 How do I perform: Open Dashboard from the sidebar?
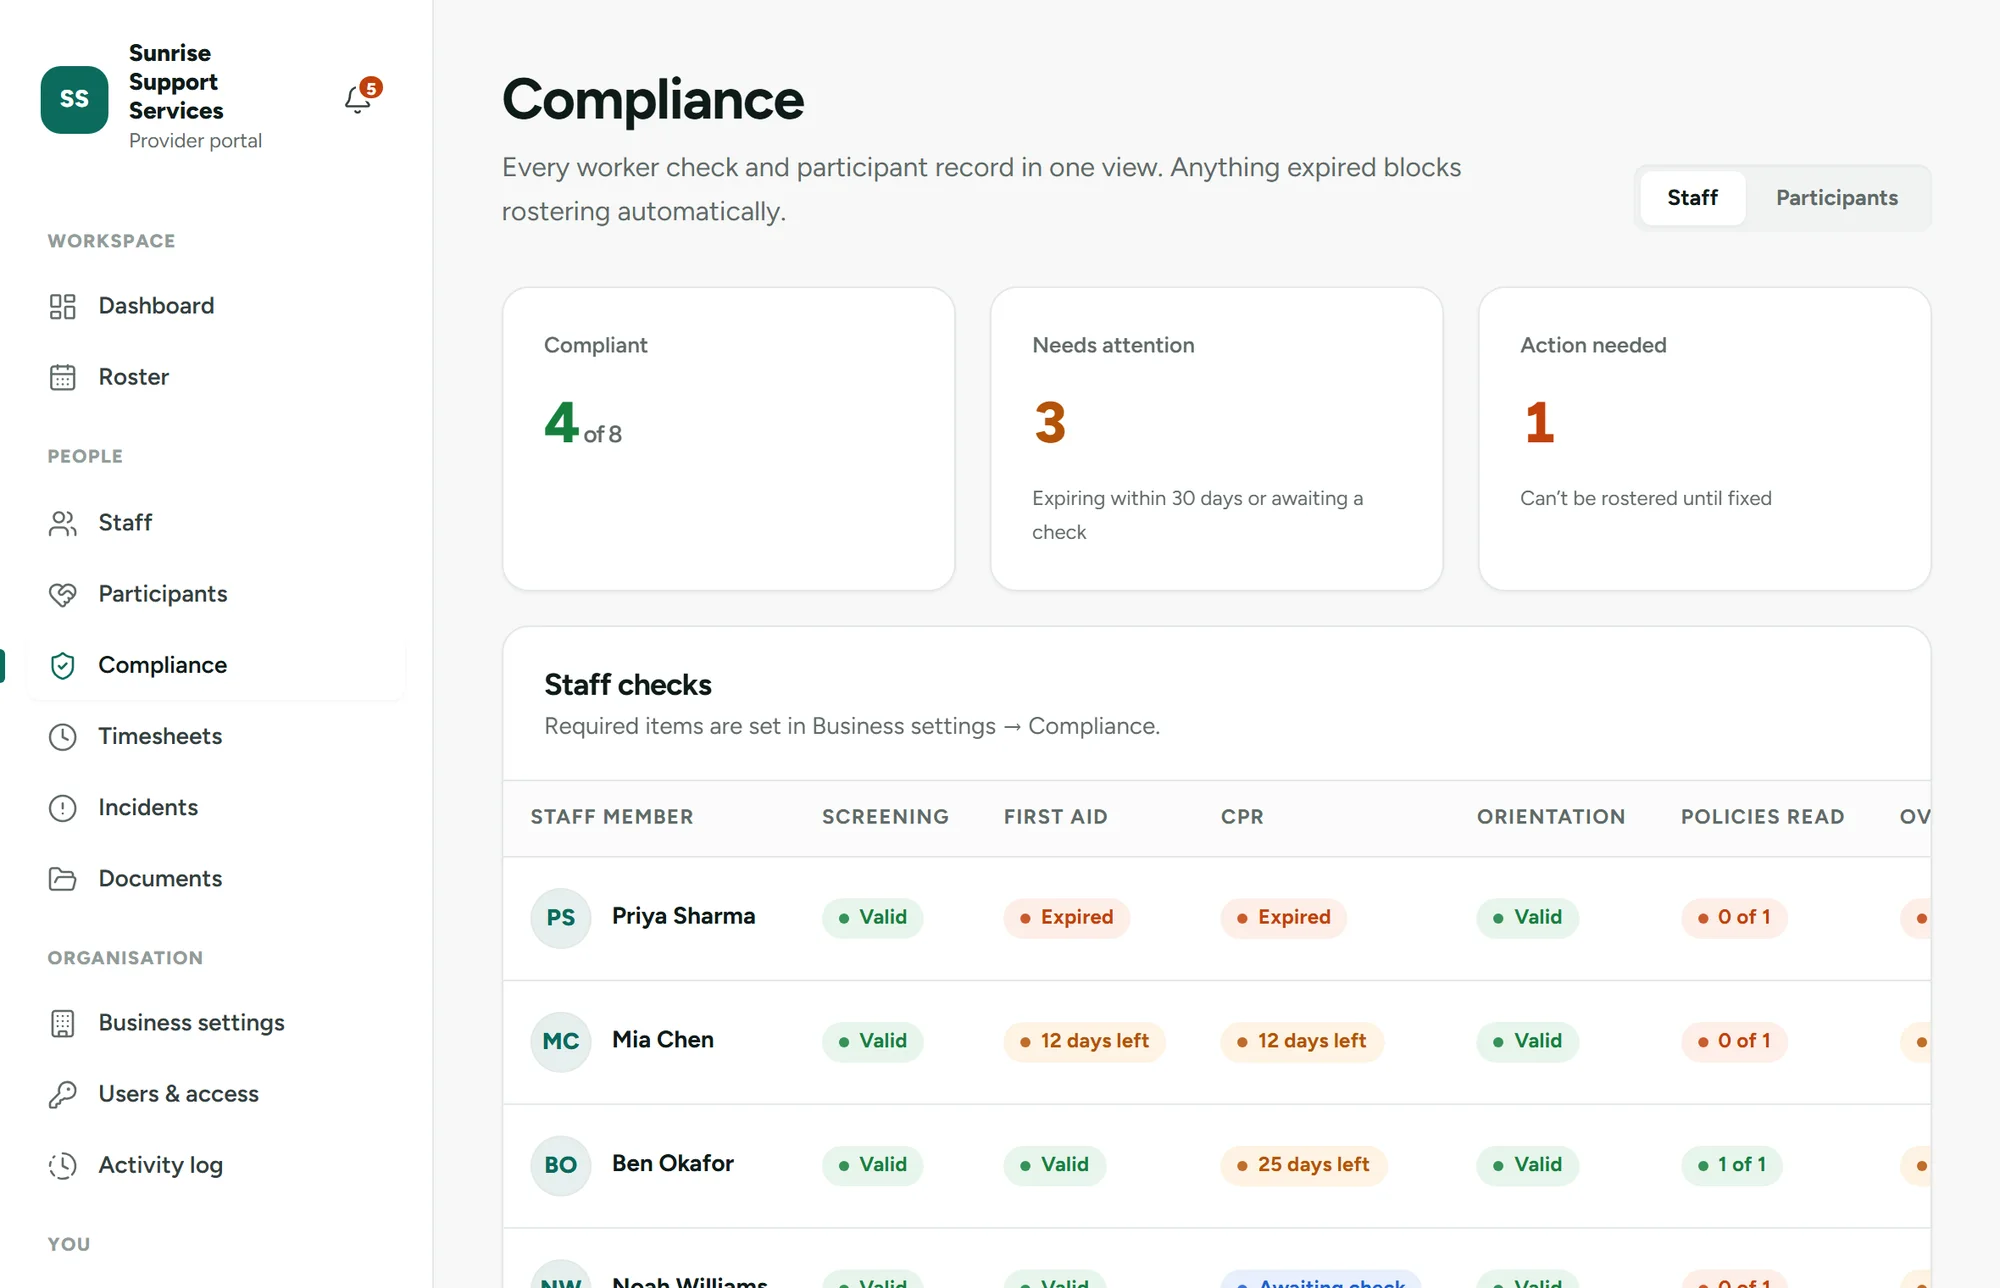click(216, 306)
